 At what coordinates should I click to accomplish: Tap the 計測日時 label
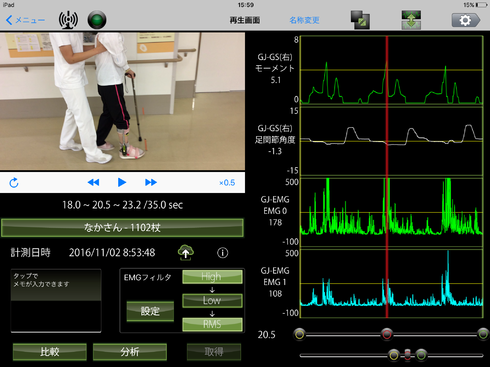(x=30, y=253)
